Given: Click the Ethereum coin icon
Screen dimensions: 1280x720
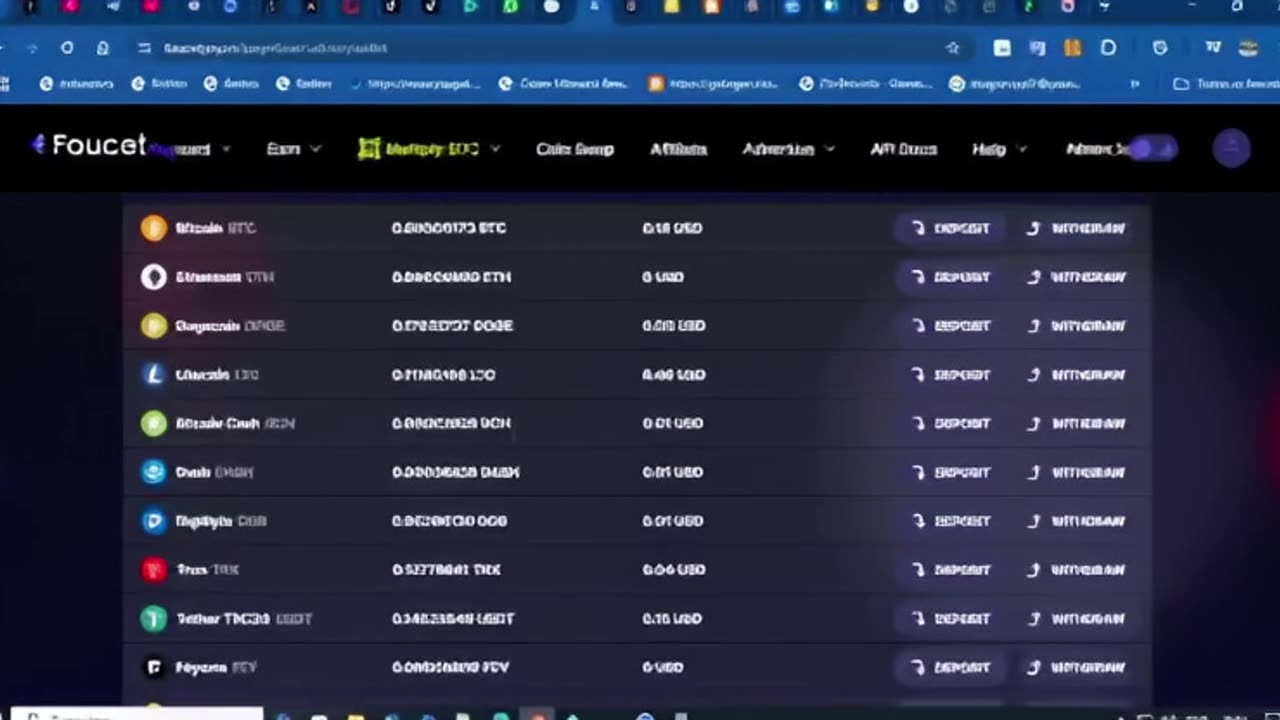Looking at the screenshot, I should point(153,277).
